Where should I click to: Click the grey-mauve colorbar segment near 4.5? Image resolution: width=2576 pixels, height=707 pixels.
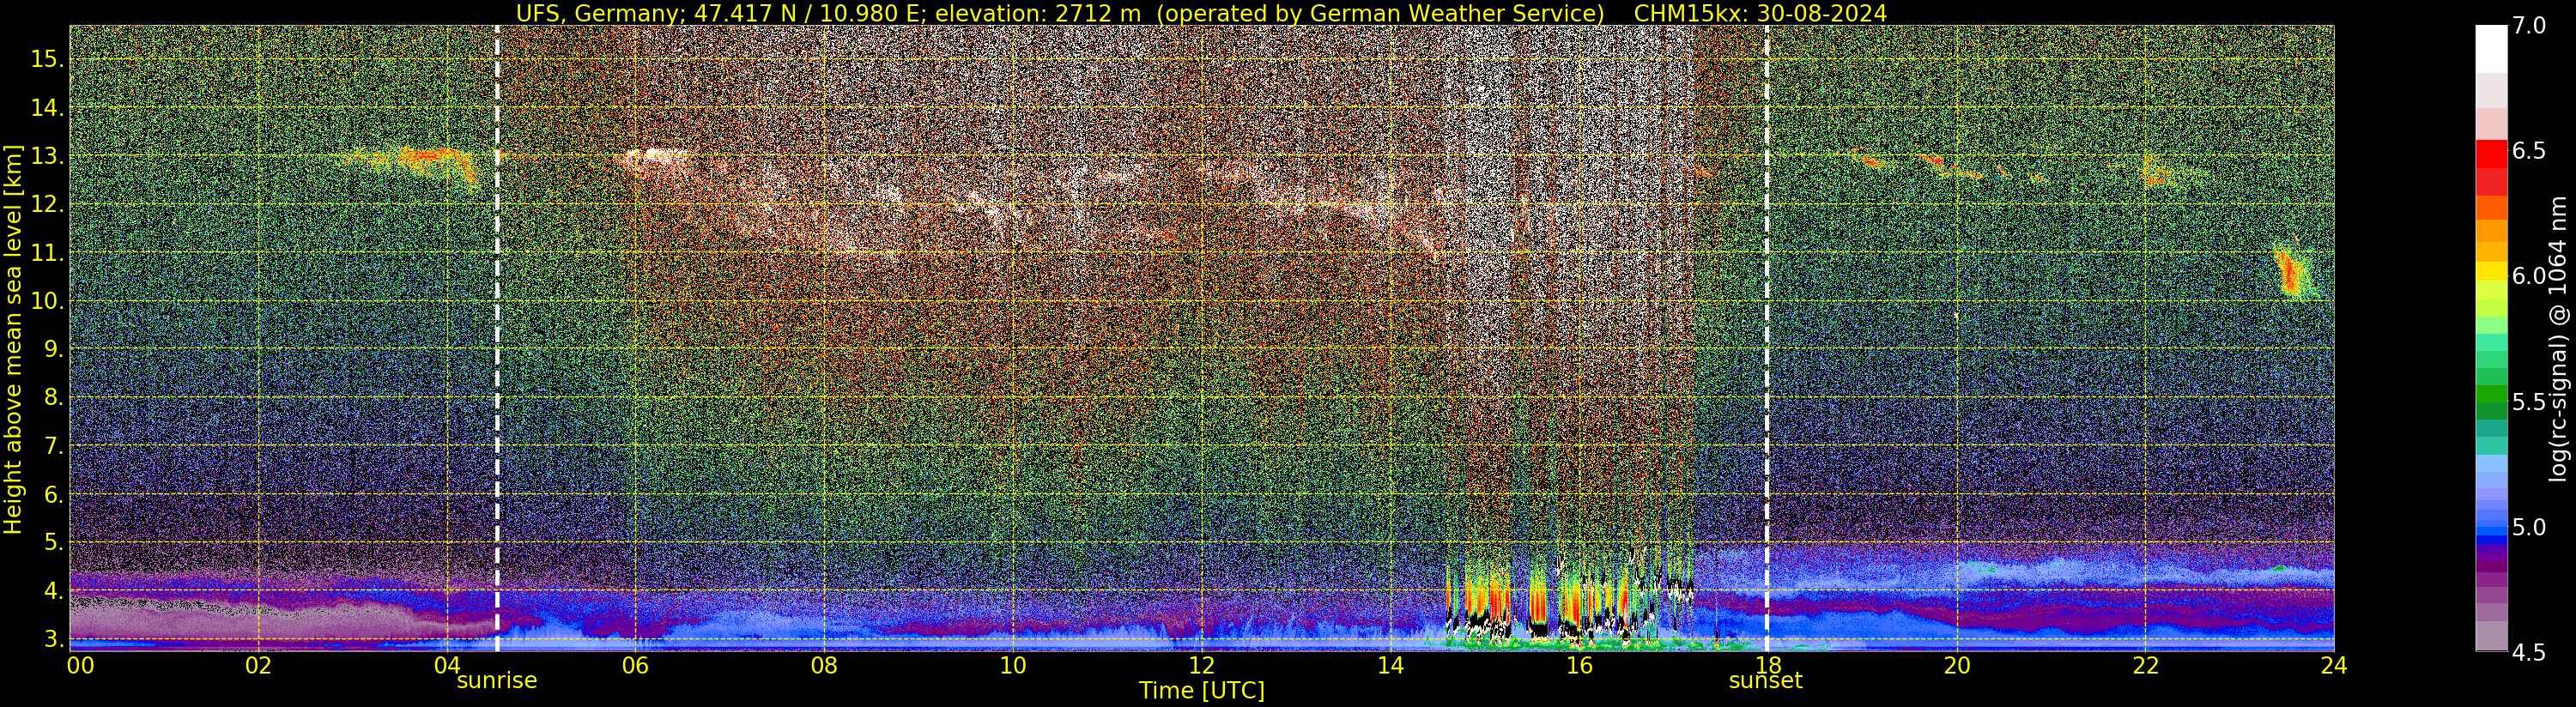point(2491,636)
